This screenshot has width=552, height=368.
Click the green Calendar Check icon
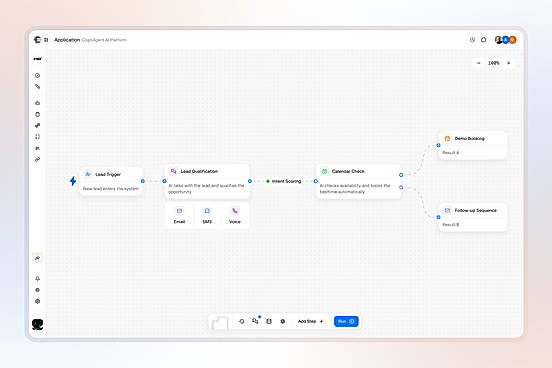(325, 171)
